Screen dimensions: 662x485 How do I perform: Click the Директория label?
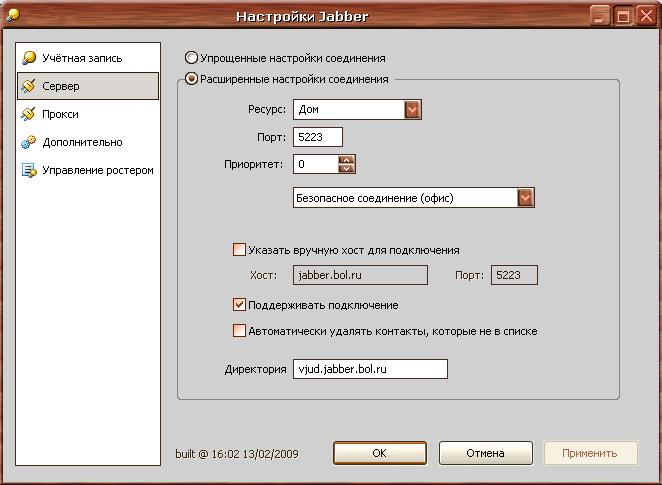[255, 369]
